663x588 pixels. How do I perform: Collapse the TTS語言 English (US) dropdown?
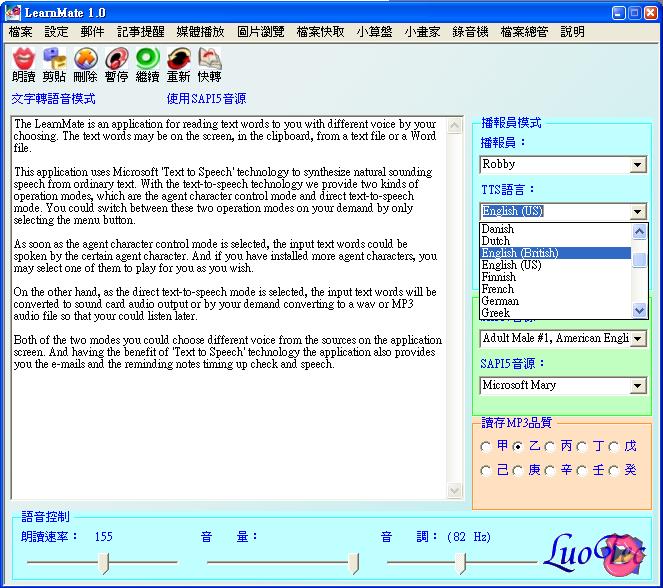coord(638,211)
